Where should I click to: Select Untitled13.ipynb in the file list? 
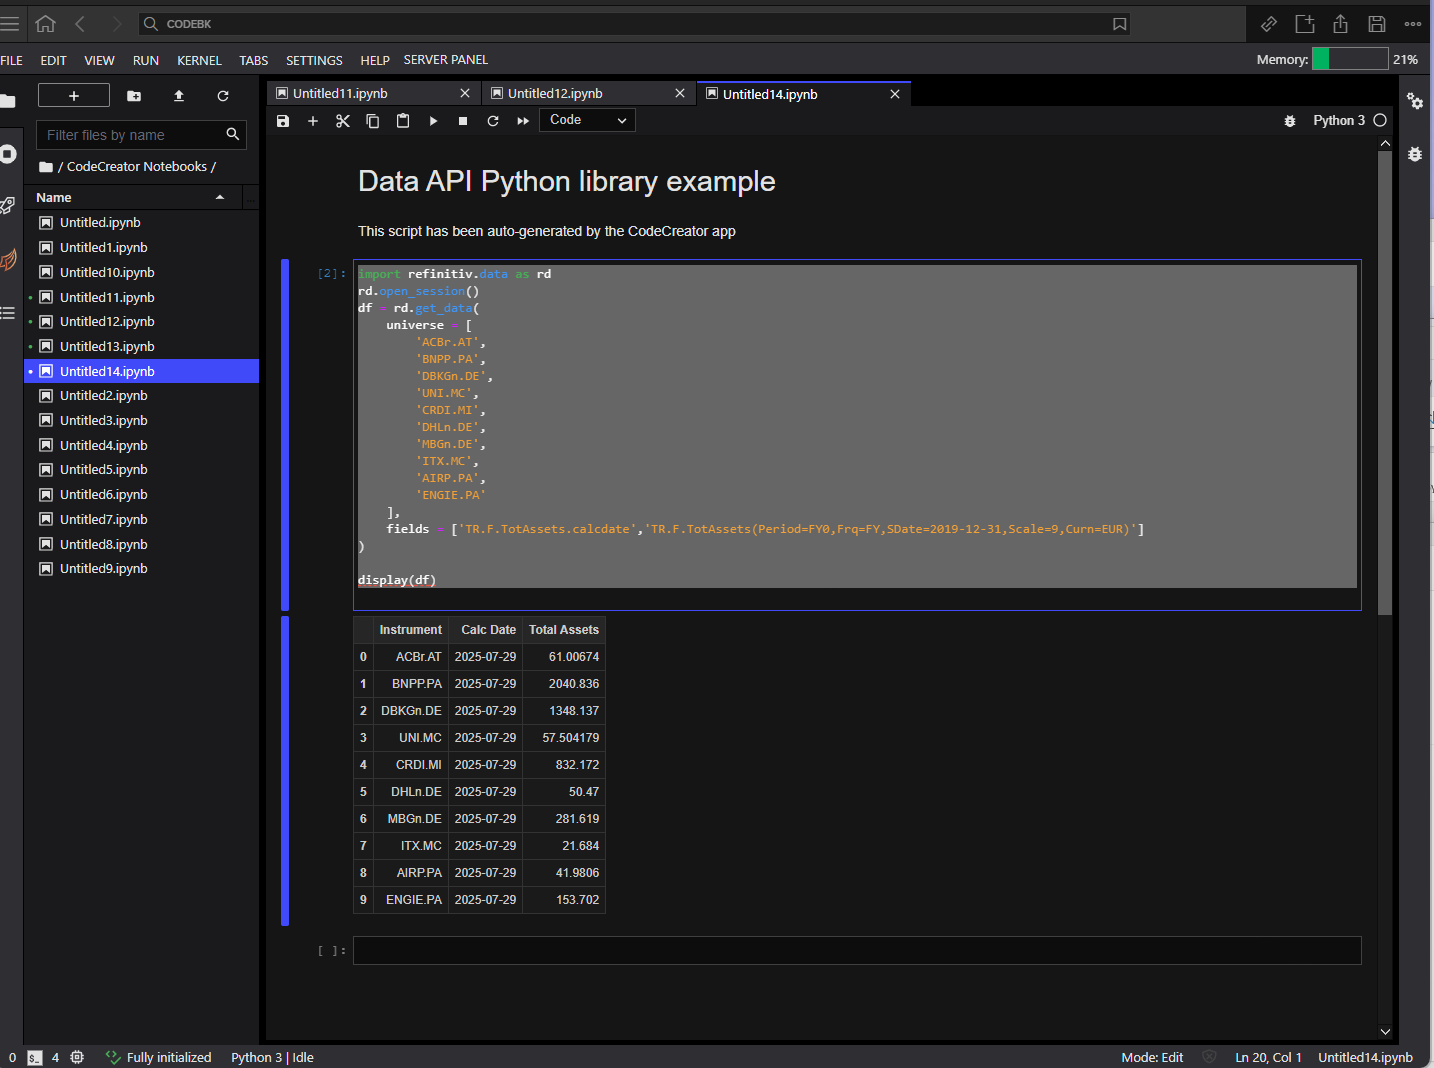[141, 346]
